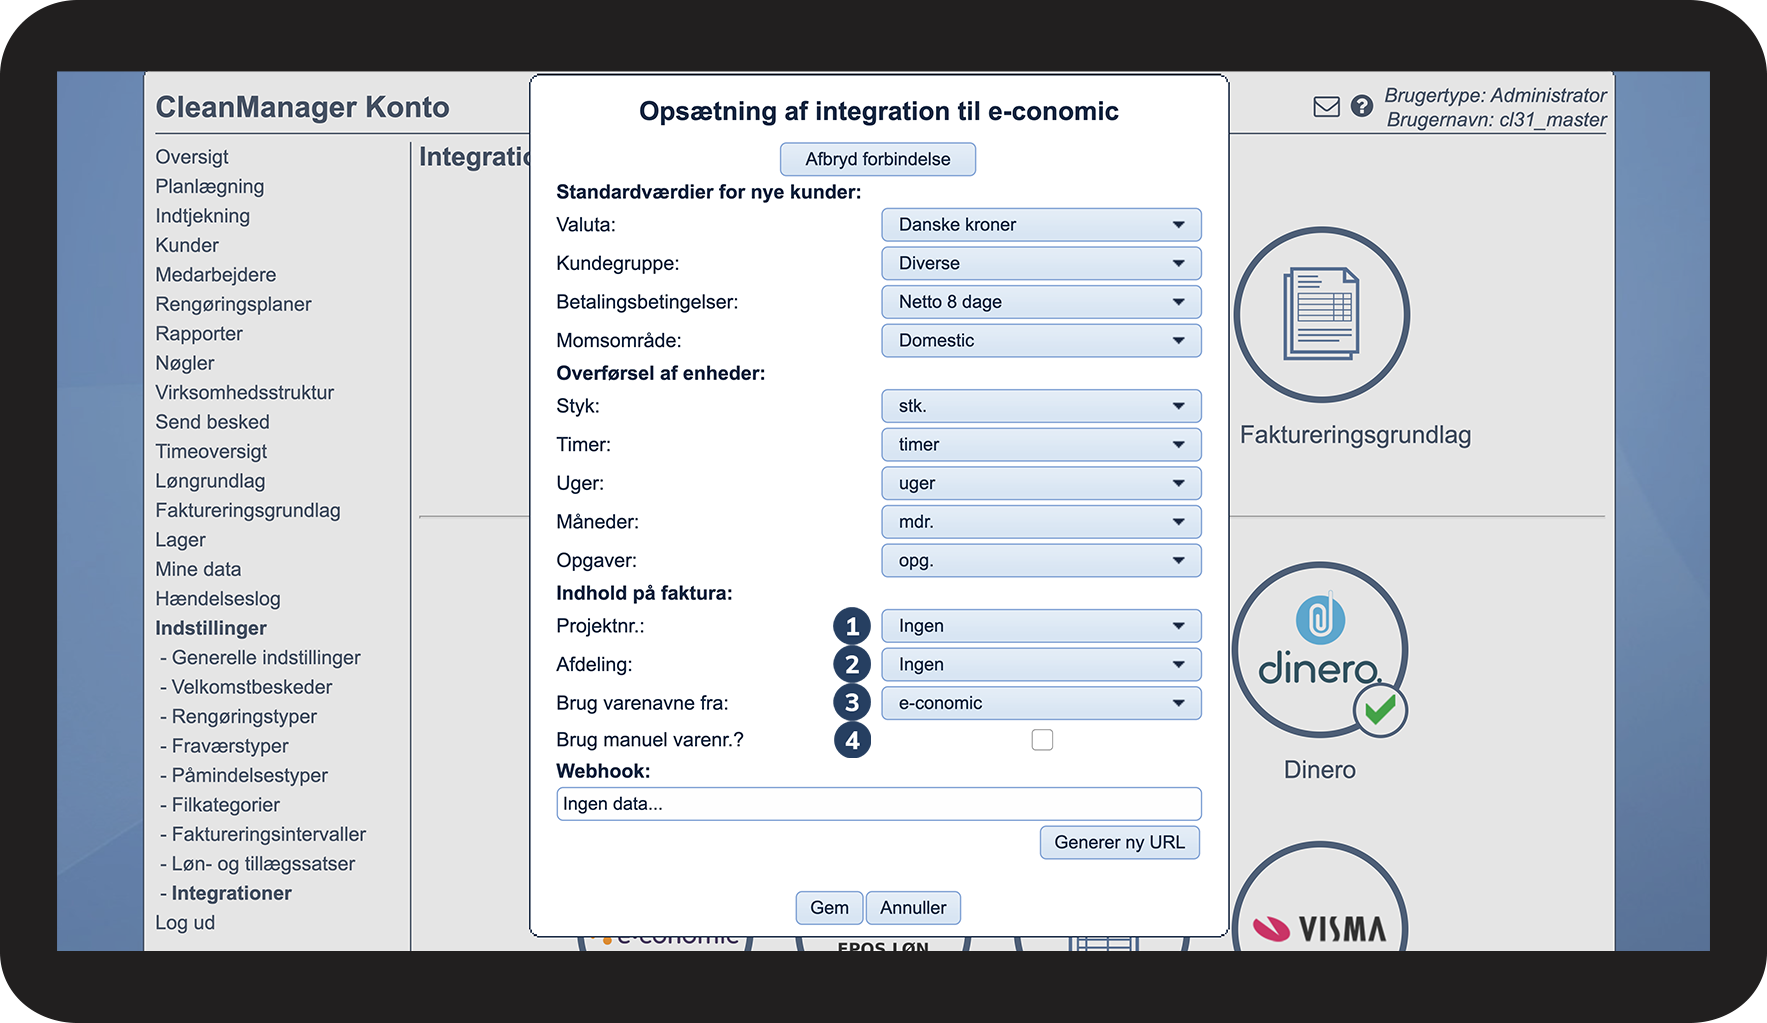Open Timeoversigt in the sidebar
Screen dimensions: 1767x1023
[211, 452]
